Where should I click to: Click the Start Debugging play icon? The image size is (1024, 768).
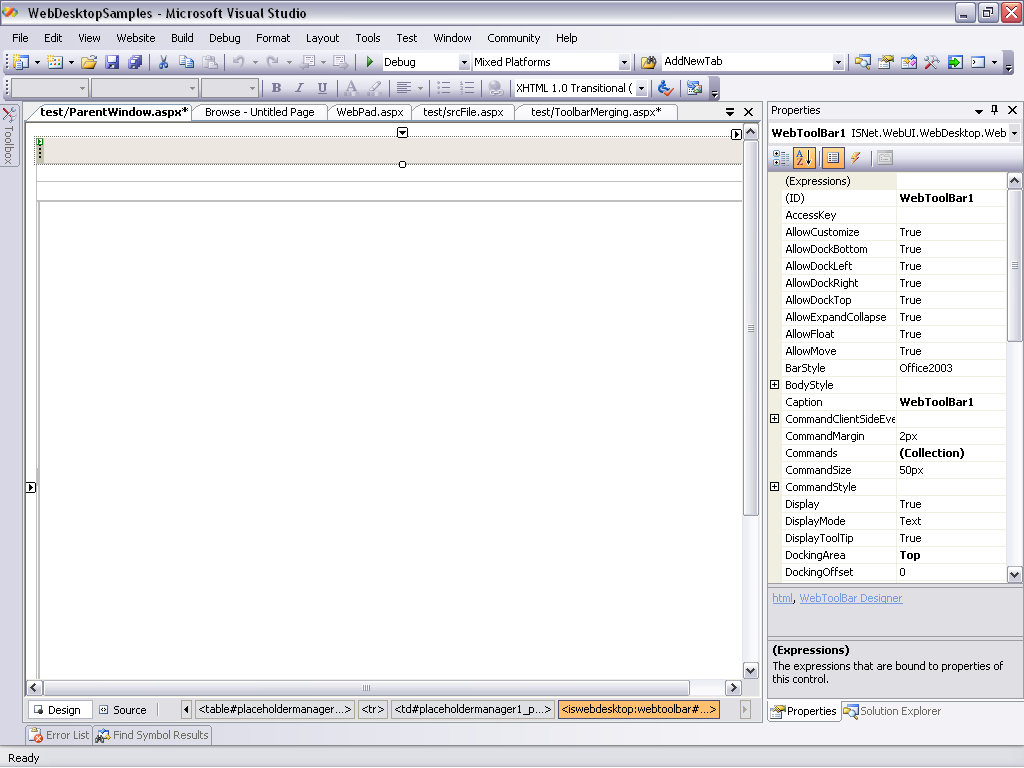[370, 62]
